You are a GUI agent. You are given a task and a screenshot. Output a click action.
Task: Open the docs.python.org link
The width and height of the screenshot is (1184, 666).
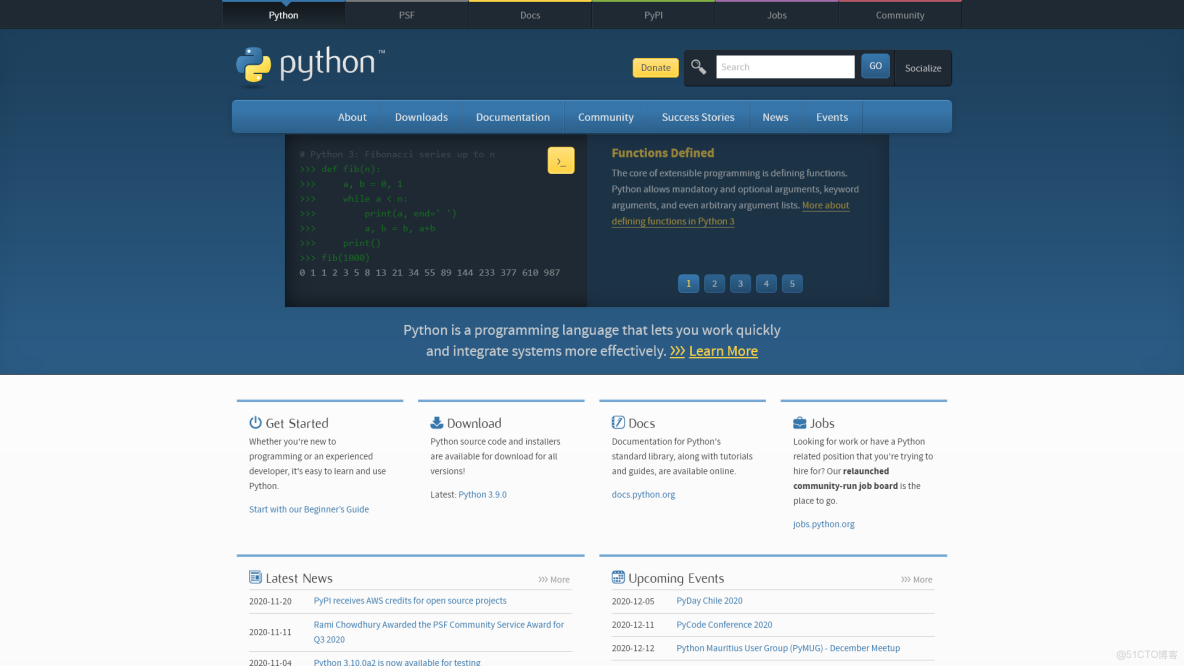pyautogui.click(x=643, y=494)
